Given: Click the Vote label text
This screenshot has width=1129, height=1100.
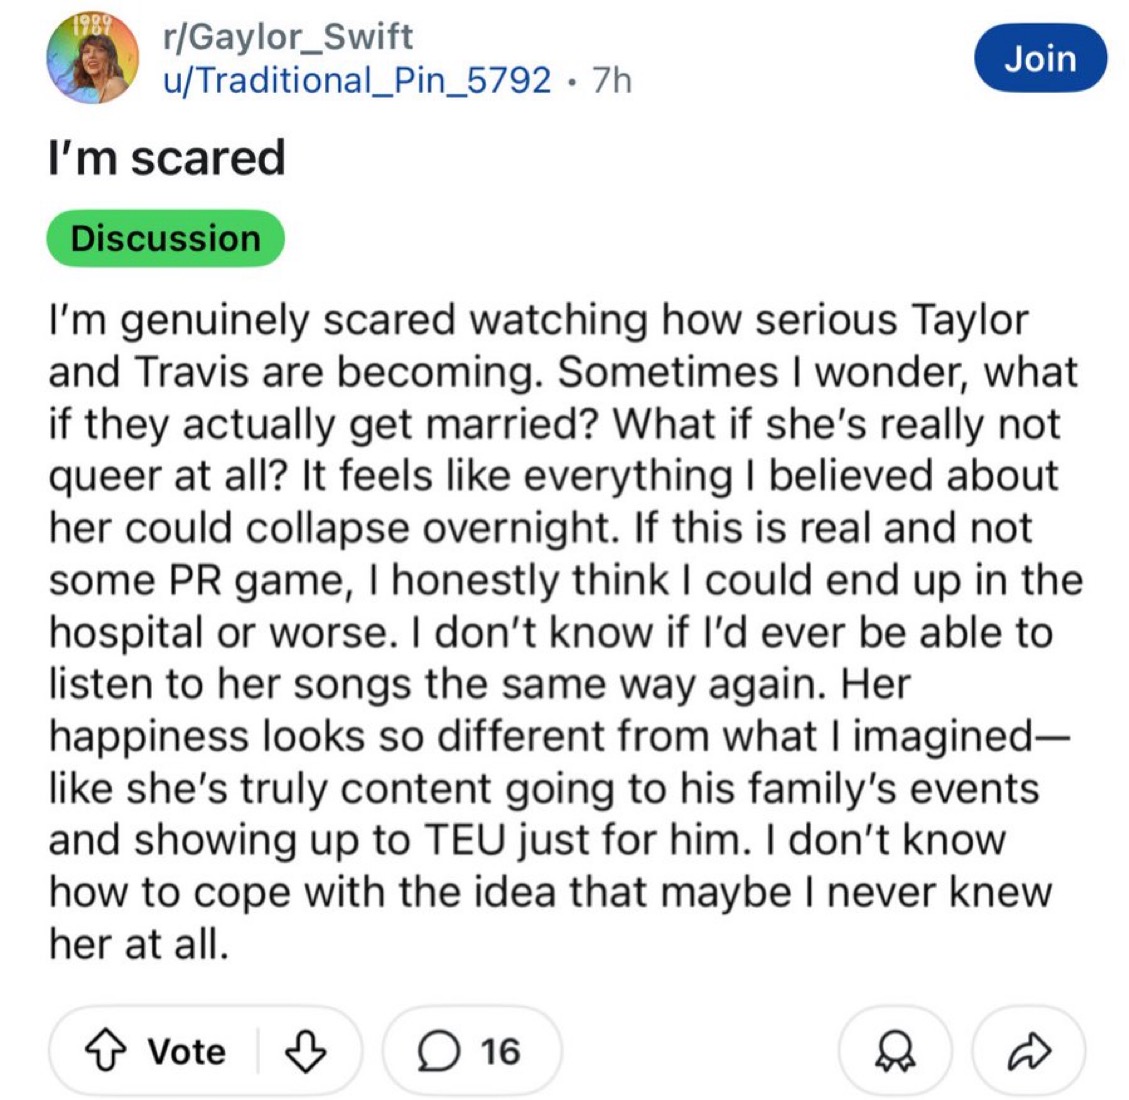Looking at the screenshot, I should 187,1051.
